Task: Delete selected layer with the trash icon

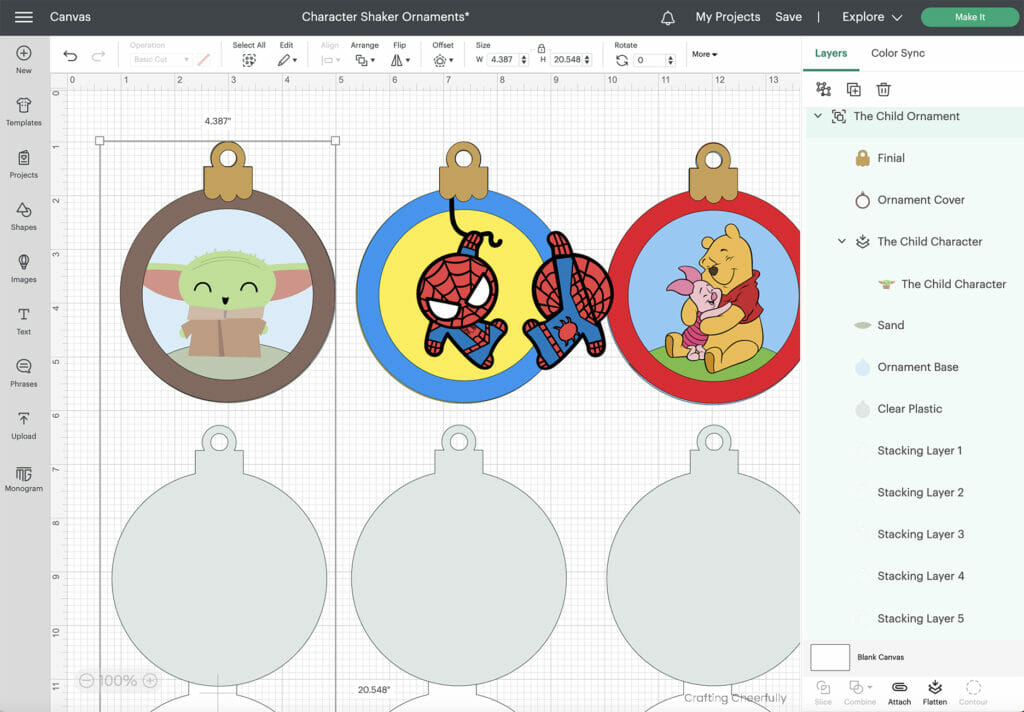Action: click(x=884, y=89)
